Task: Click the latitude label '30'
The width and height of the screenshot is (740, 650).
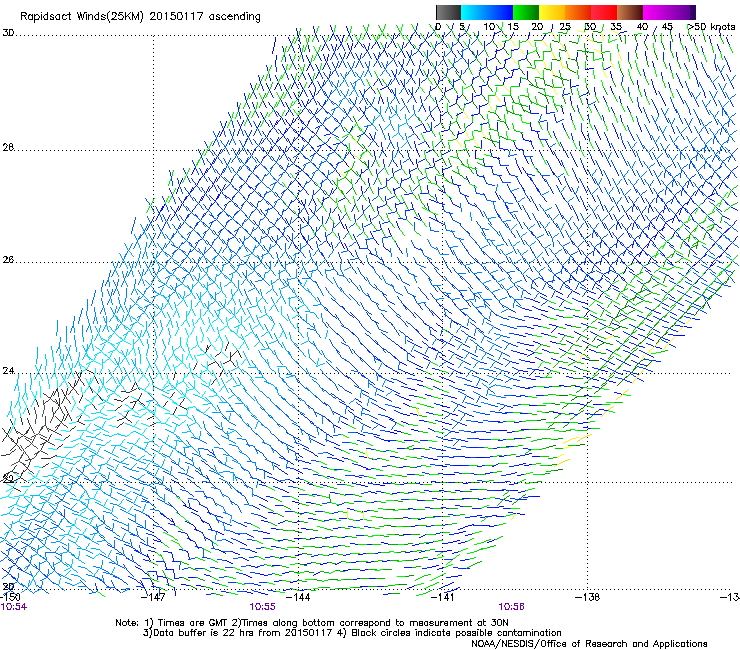Action: coord(8,33)
